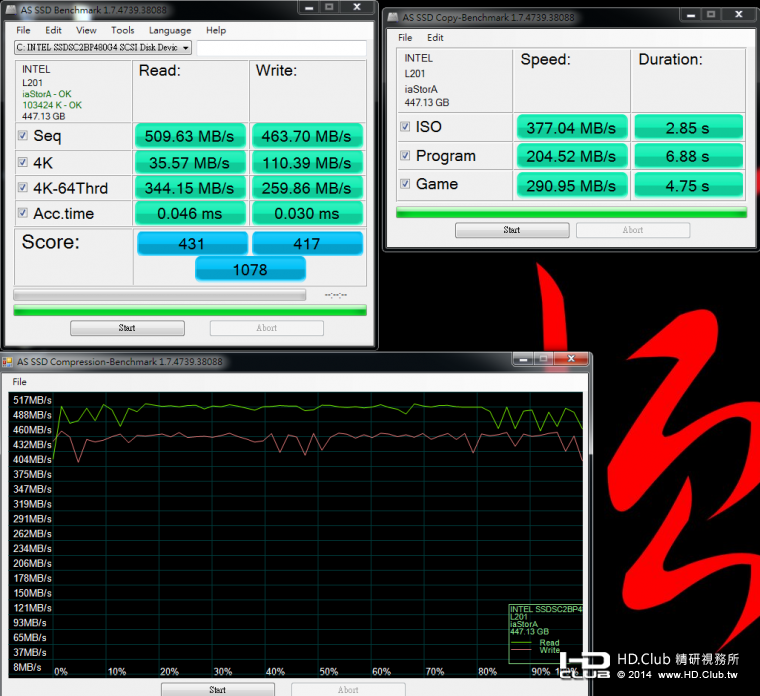
Task: Open the Tools menu
Action: pos(123,30)
